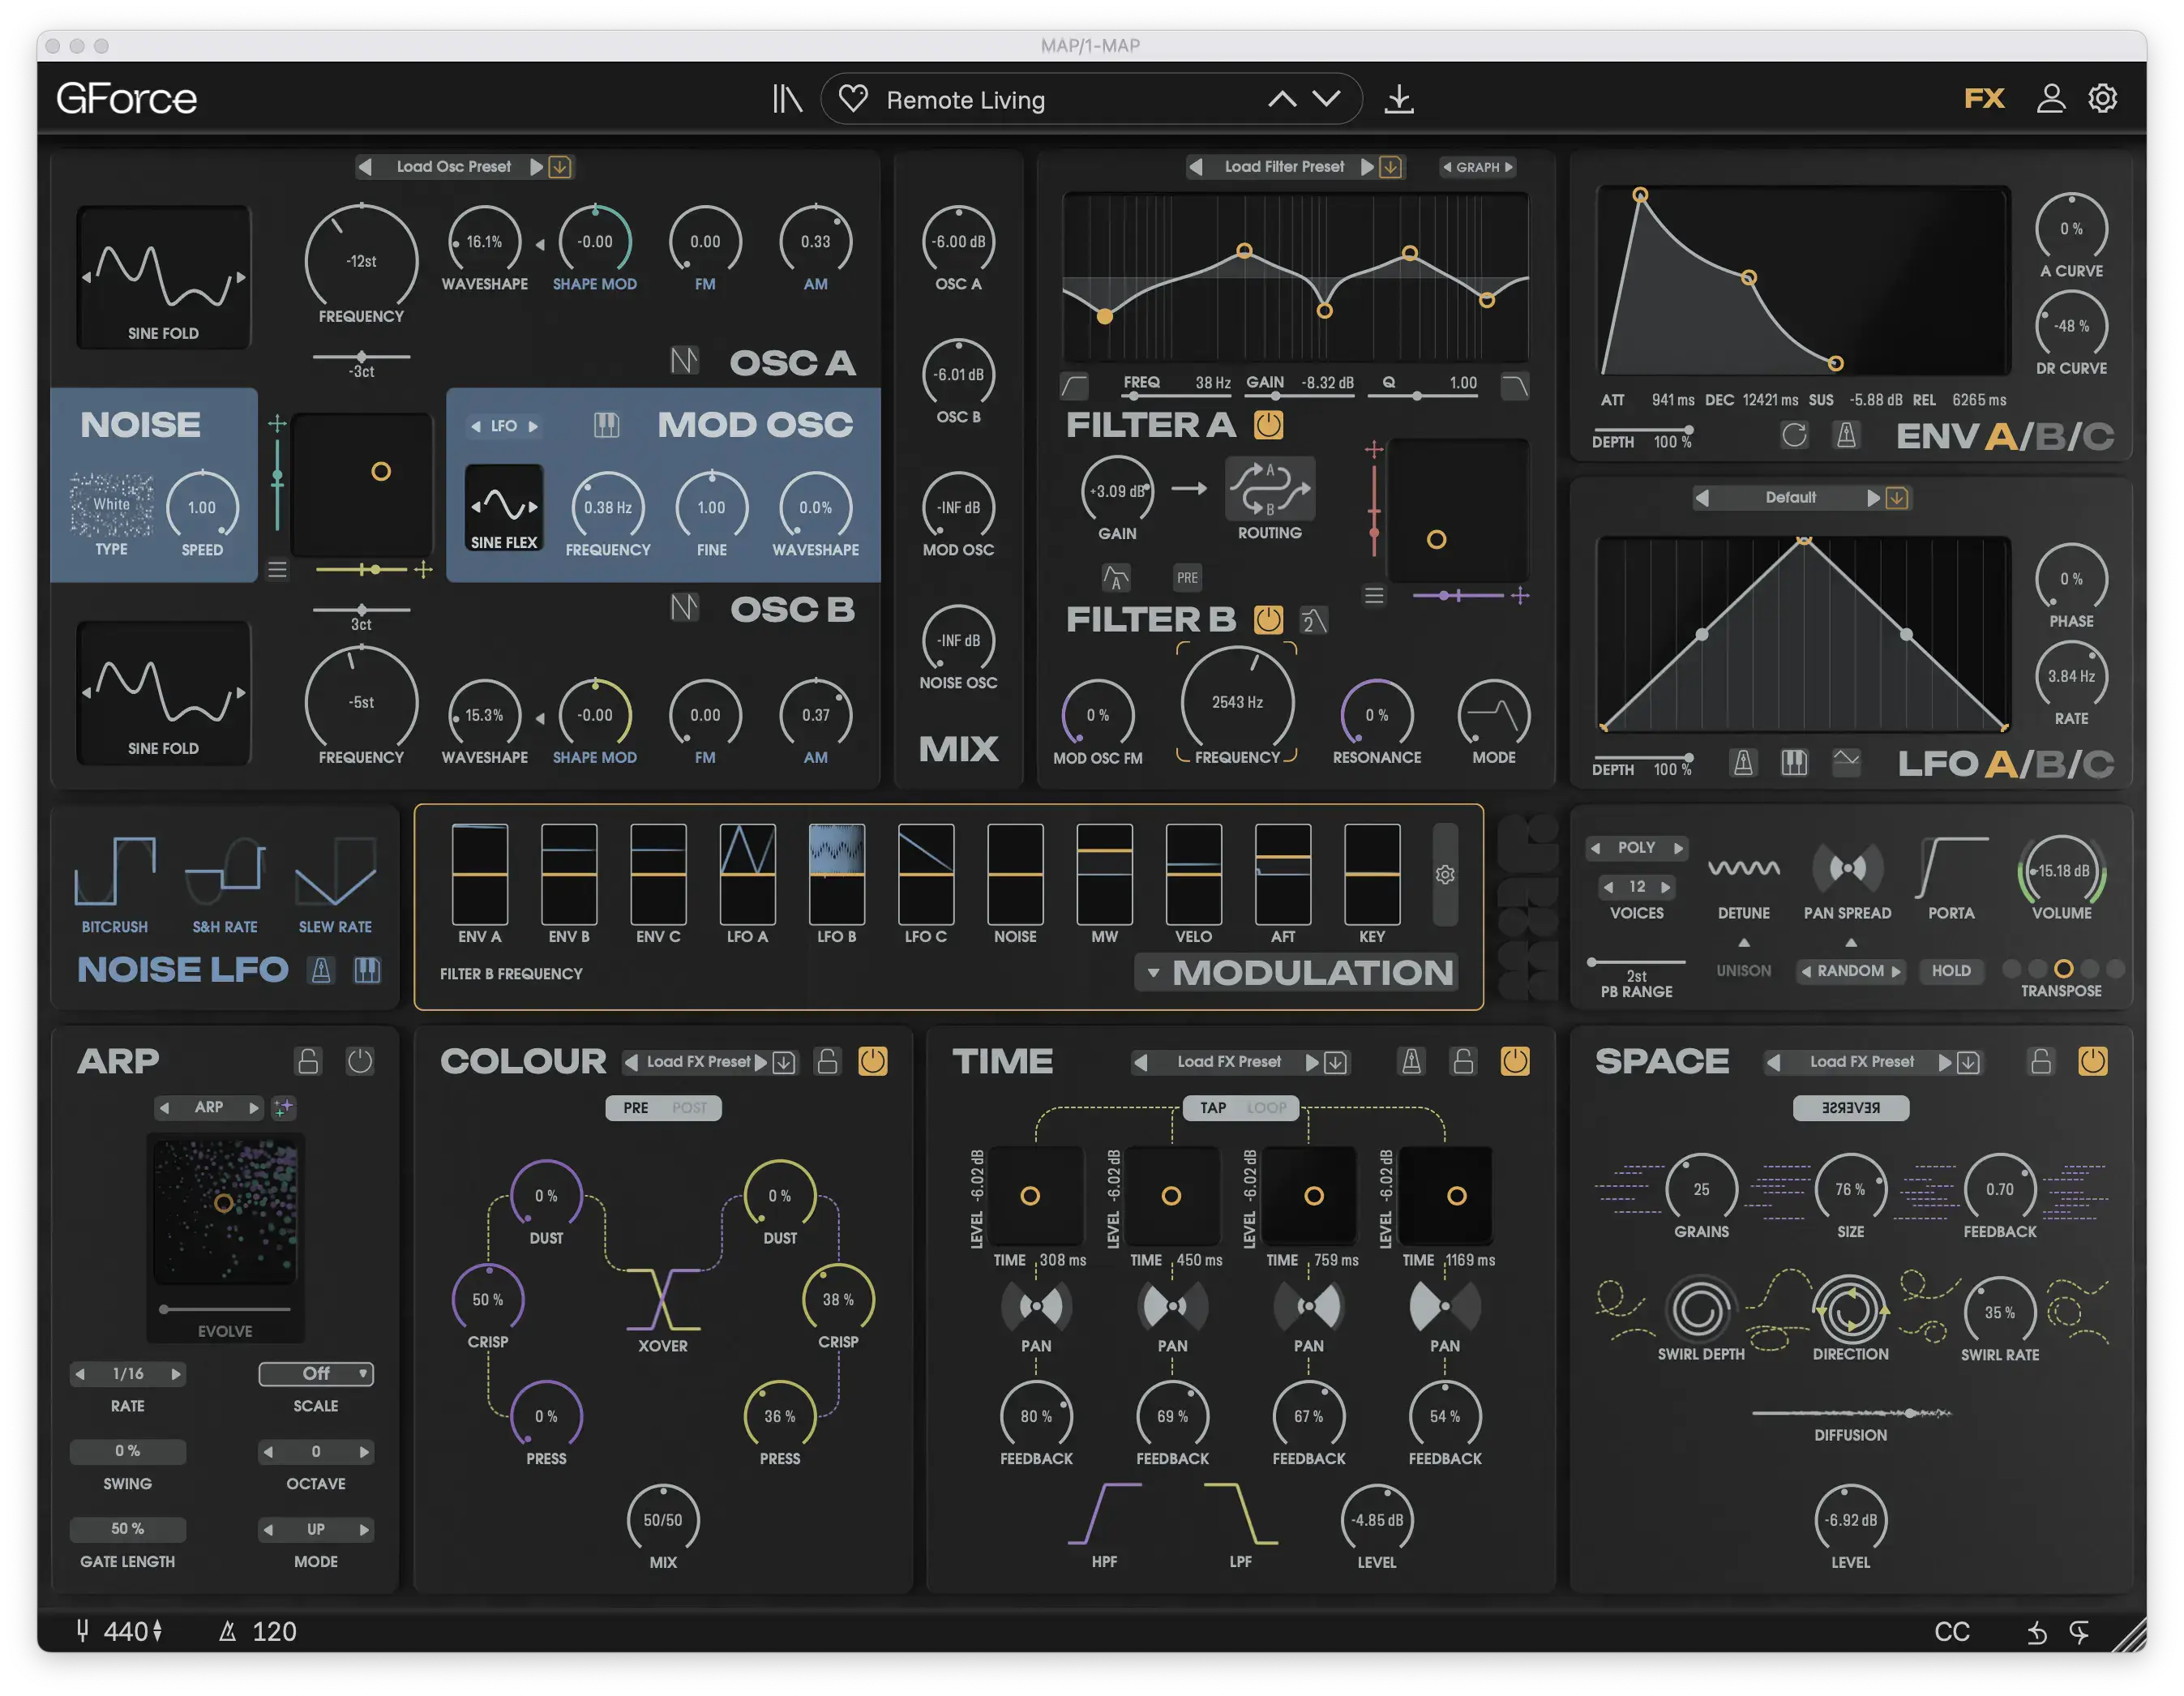Open the modulation settings gear icon
The image size is (2184, 1696).
tap(1445, 875)
